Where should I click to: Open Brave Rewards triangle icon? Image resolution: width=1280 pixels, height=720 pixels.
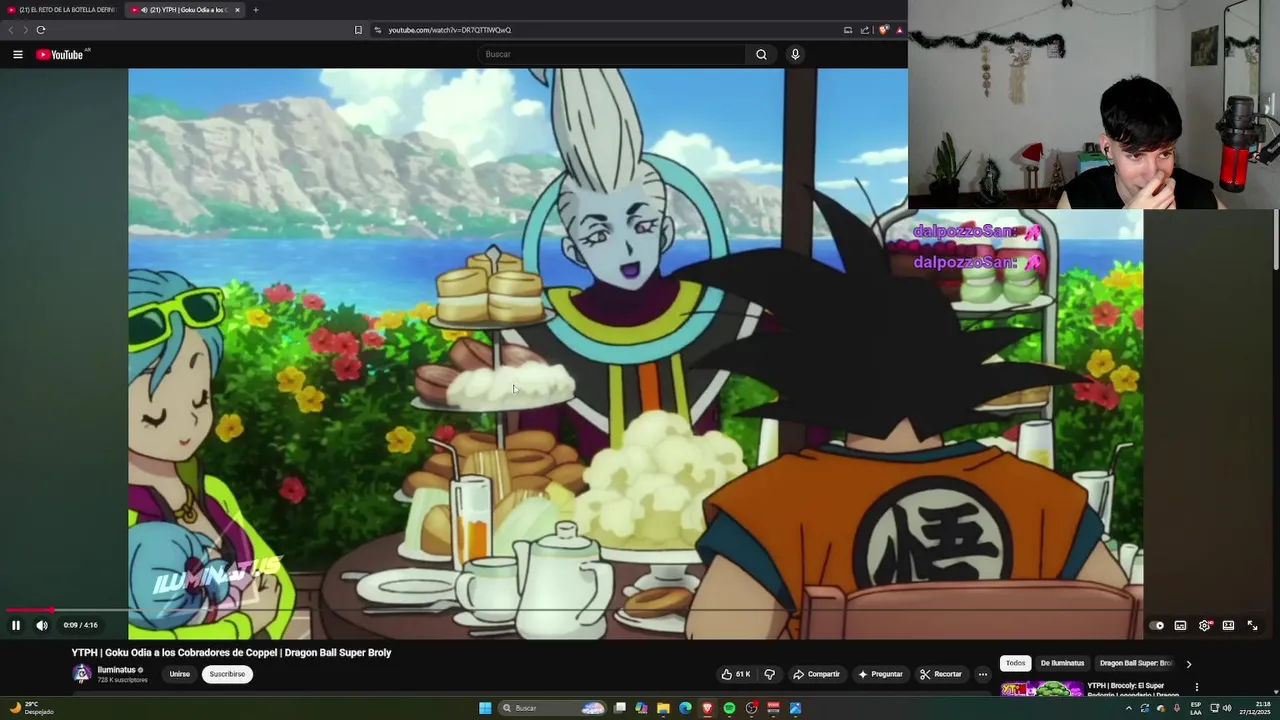click(x=899, y=30)
